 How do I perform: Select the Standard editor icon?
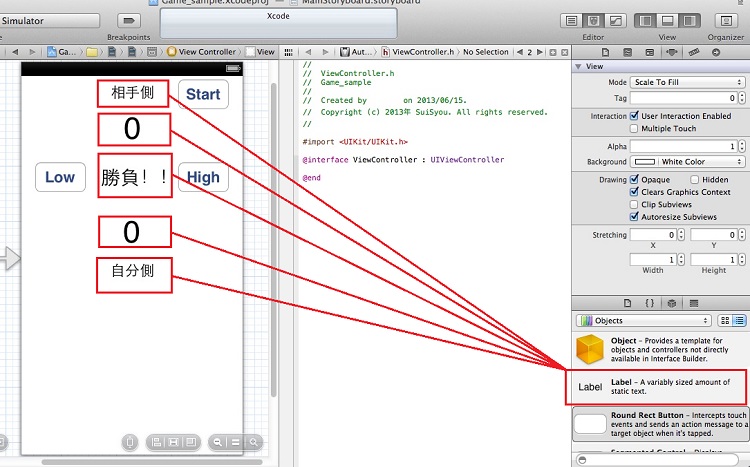coord(571,21)
